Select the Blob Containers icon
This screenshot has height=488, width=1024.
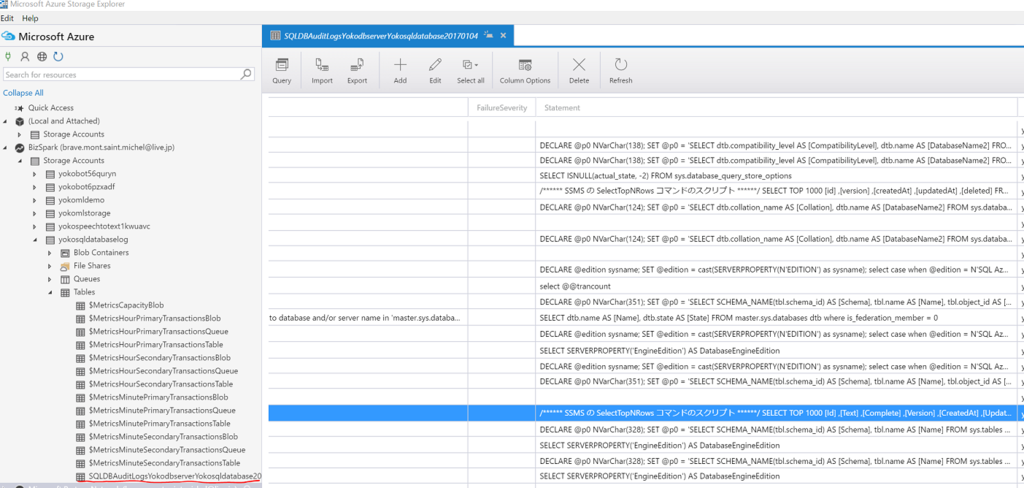click(x=65, y=253)
